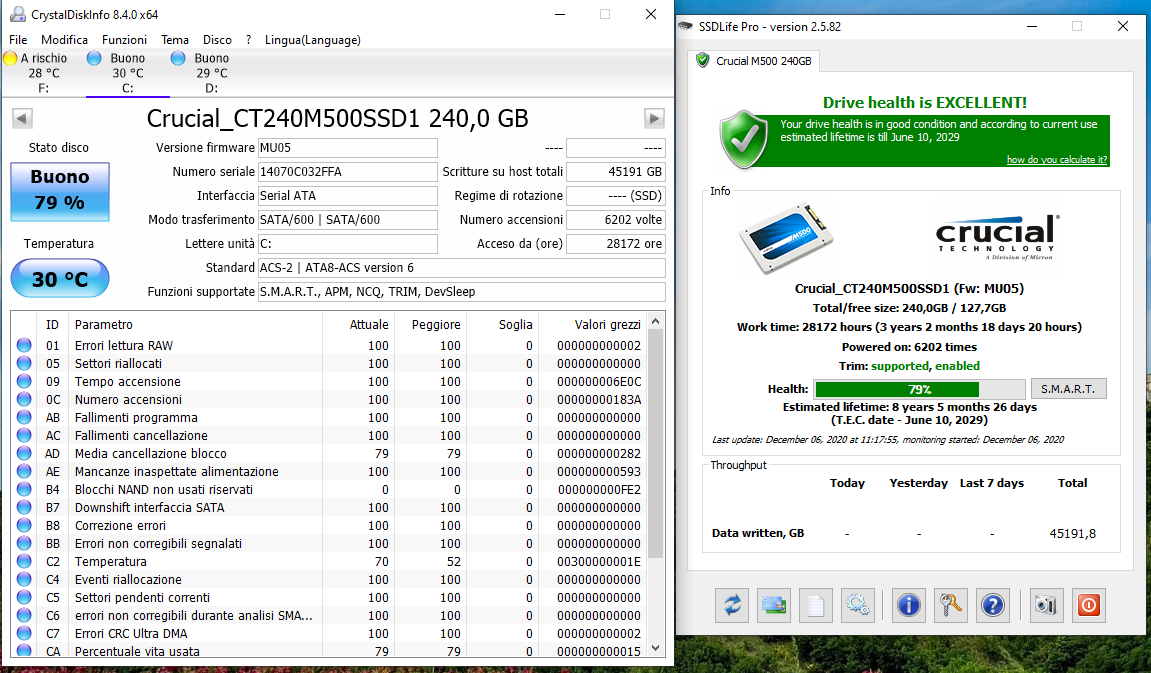The image size is (1151, 673).
Task: Open the File menu
Action: 18,40
